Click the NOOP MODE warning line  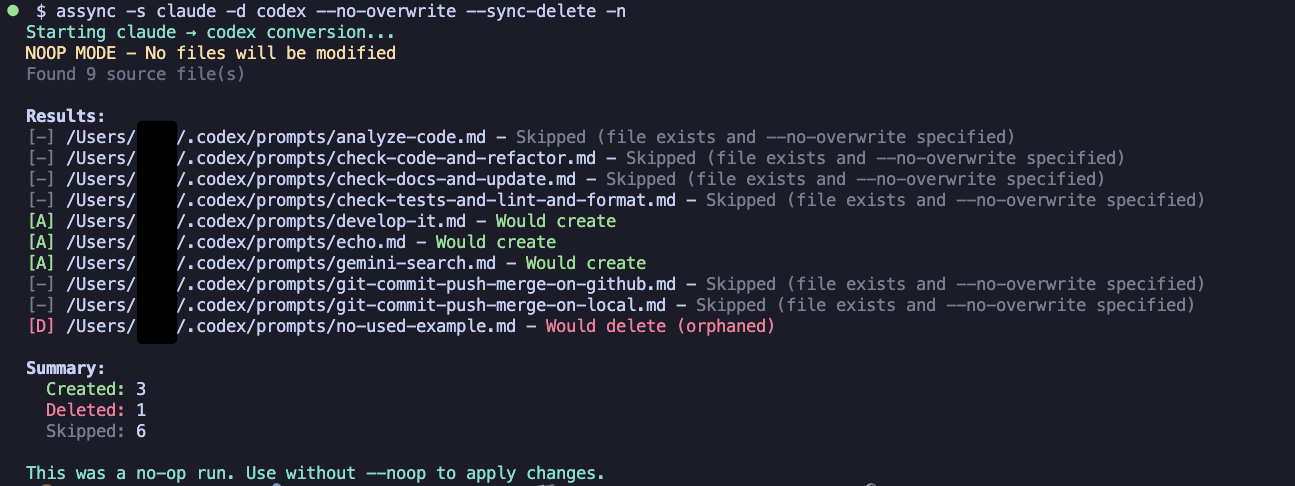pyautogui.click(x=211, y=53)
